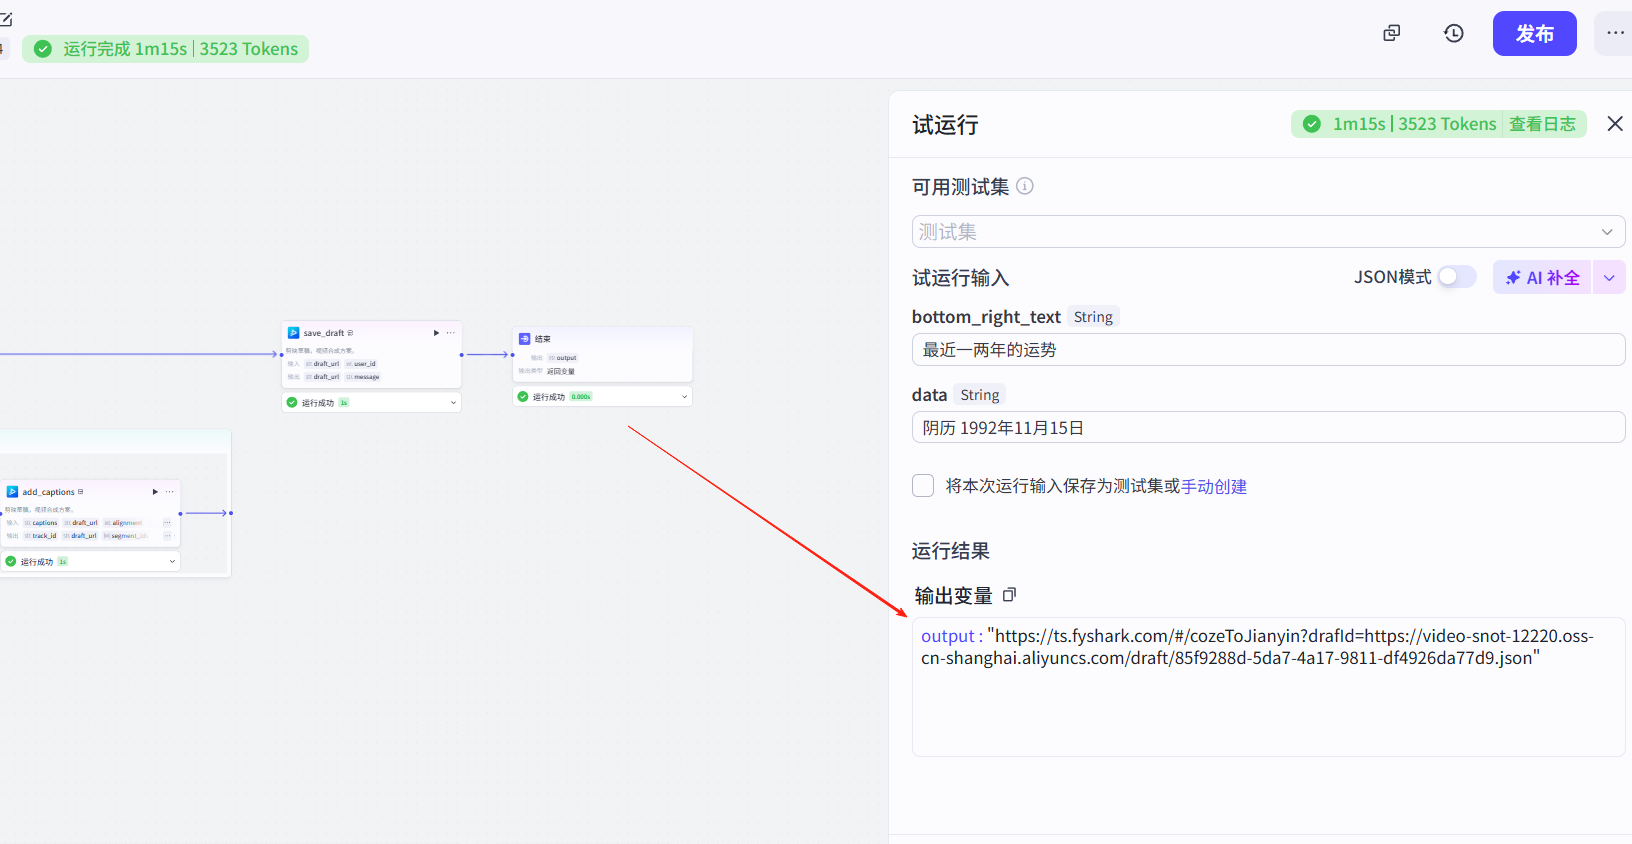
Task: Click the green check in run summary badge
Action: pyautogui.click(x=43, y=49)
